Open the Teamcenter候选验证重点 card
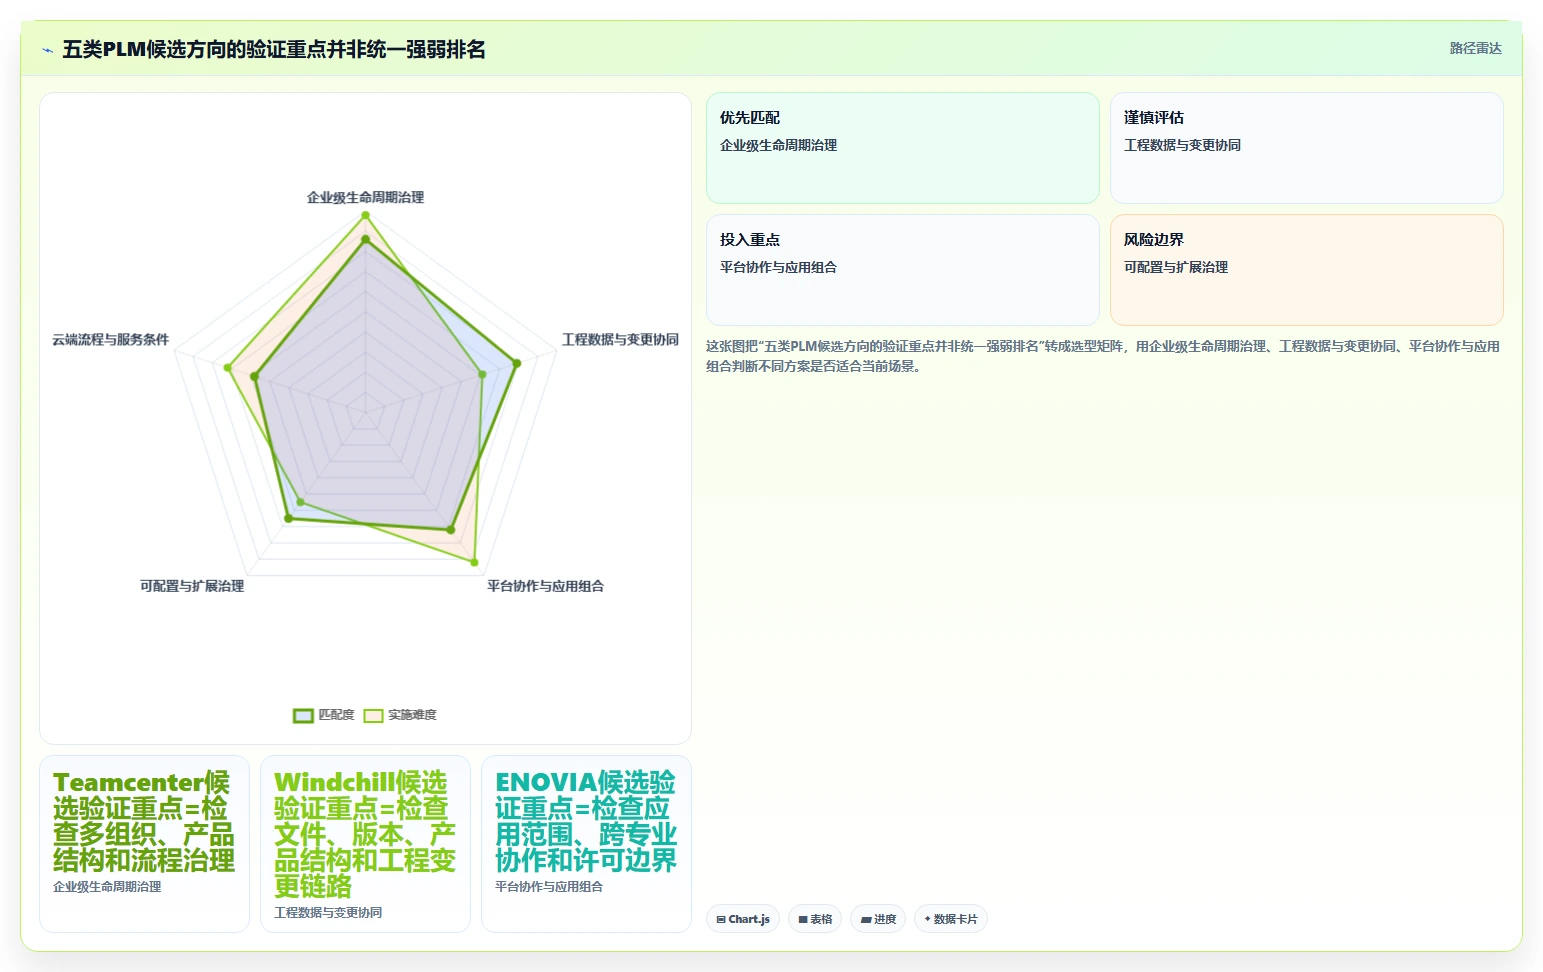 [144, 844]
